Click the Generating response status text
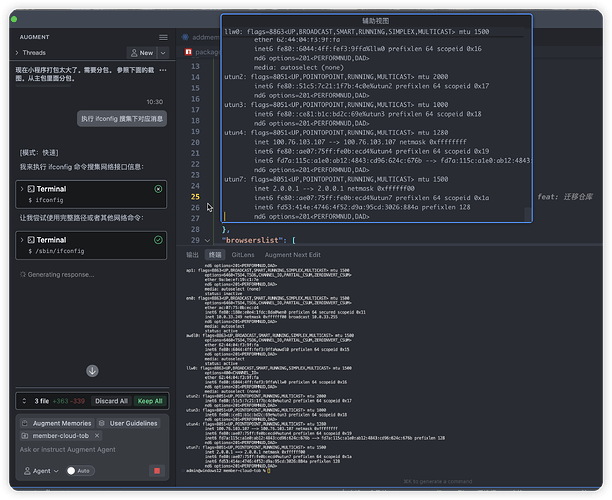The height and width of the screenshot is (500, 612). coord(61,275)
